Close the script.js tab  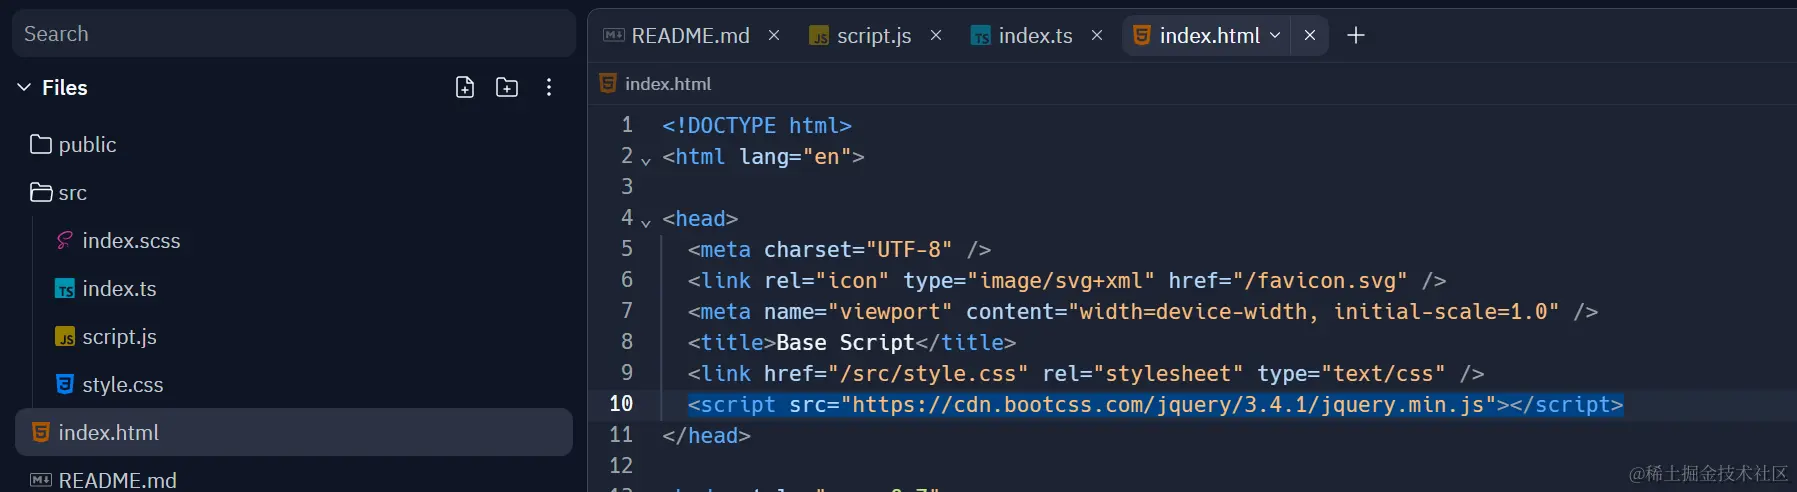[x=936, y=35]
